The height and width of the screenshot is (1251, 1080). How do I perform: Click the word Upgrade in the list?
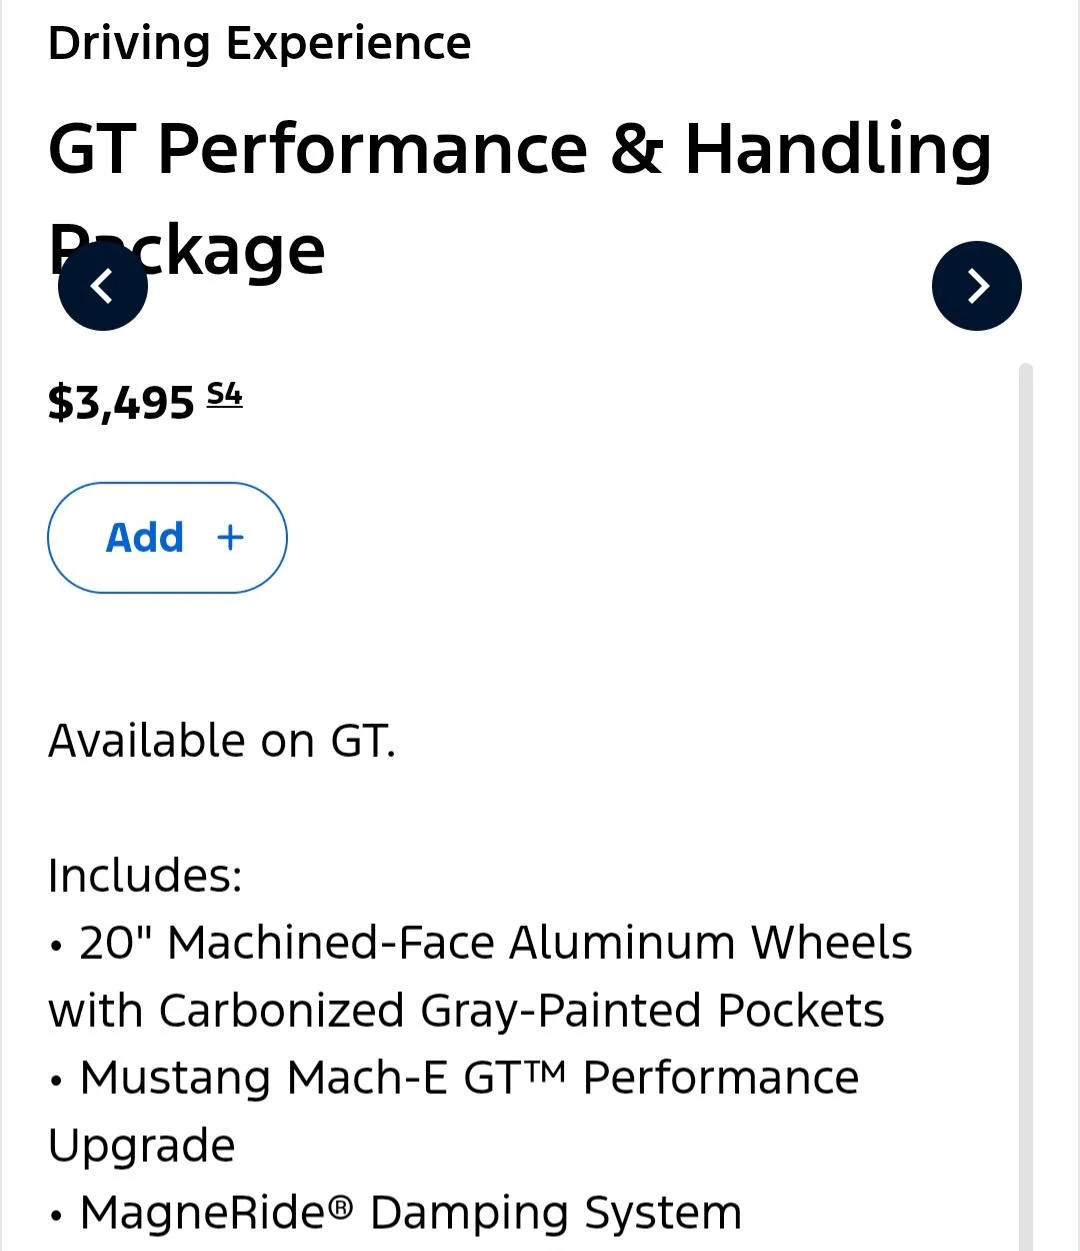142,1146
